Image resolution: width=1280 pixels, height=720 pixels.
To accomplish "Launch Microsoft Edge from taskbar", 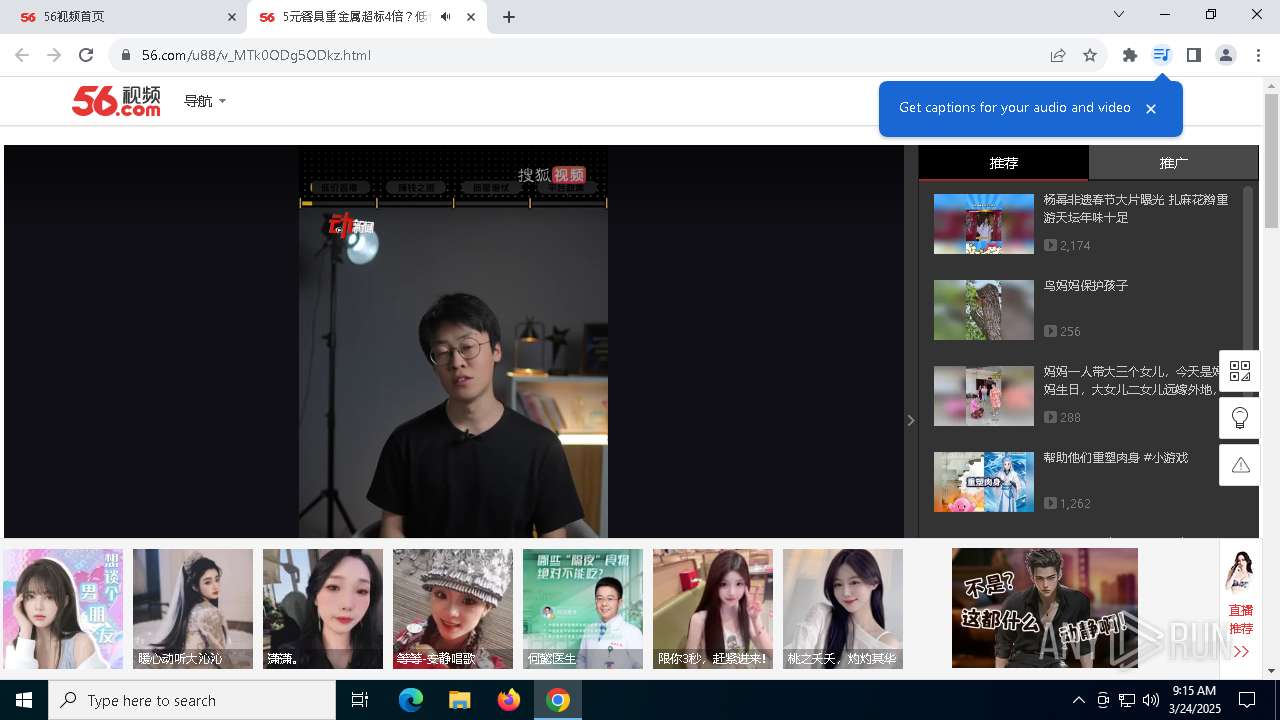I will [x=411, y=700].
